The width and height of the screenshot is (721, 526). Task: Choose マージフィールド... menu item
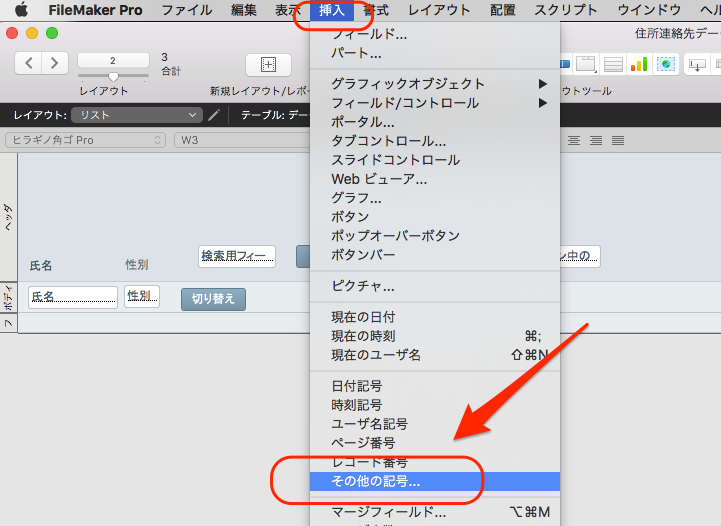(435, 512)
